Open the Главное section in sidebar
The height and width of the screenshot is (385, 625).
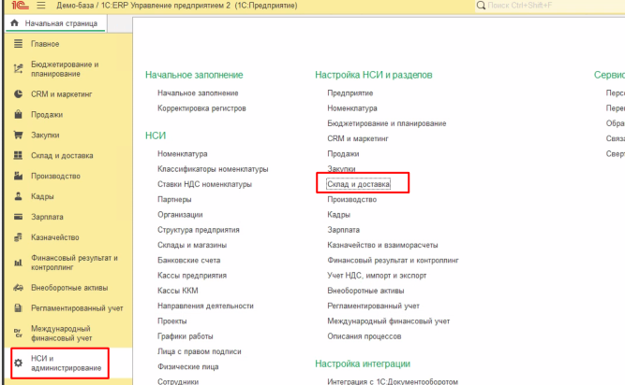pyautogui.click(x=45, y=44)
